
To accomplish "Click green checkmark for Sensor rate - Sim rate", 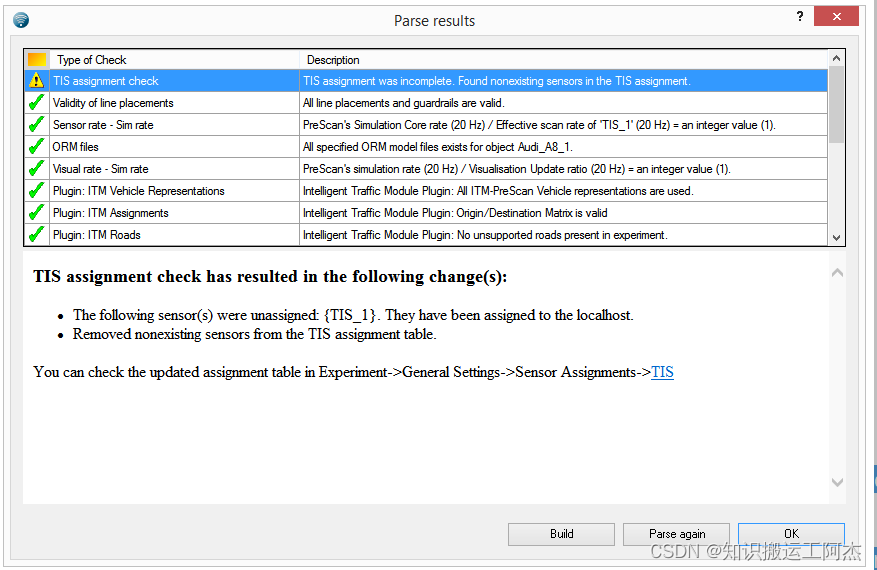I will (36, 125).
